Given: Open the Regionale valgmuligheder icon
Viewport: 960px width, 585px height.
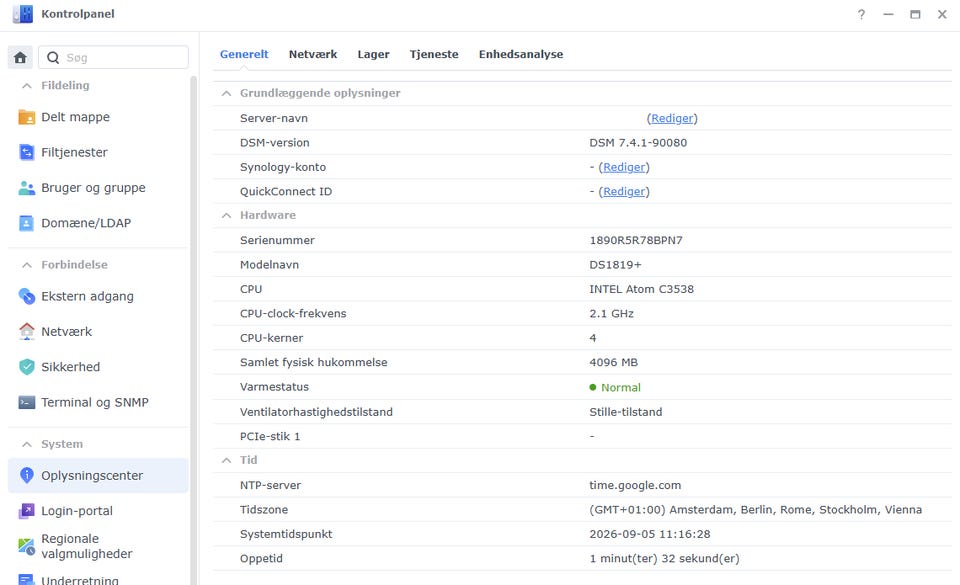Looking at the screenshot, I should point(26,546).
